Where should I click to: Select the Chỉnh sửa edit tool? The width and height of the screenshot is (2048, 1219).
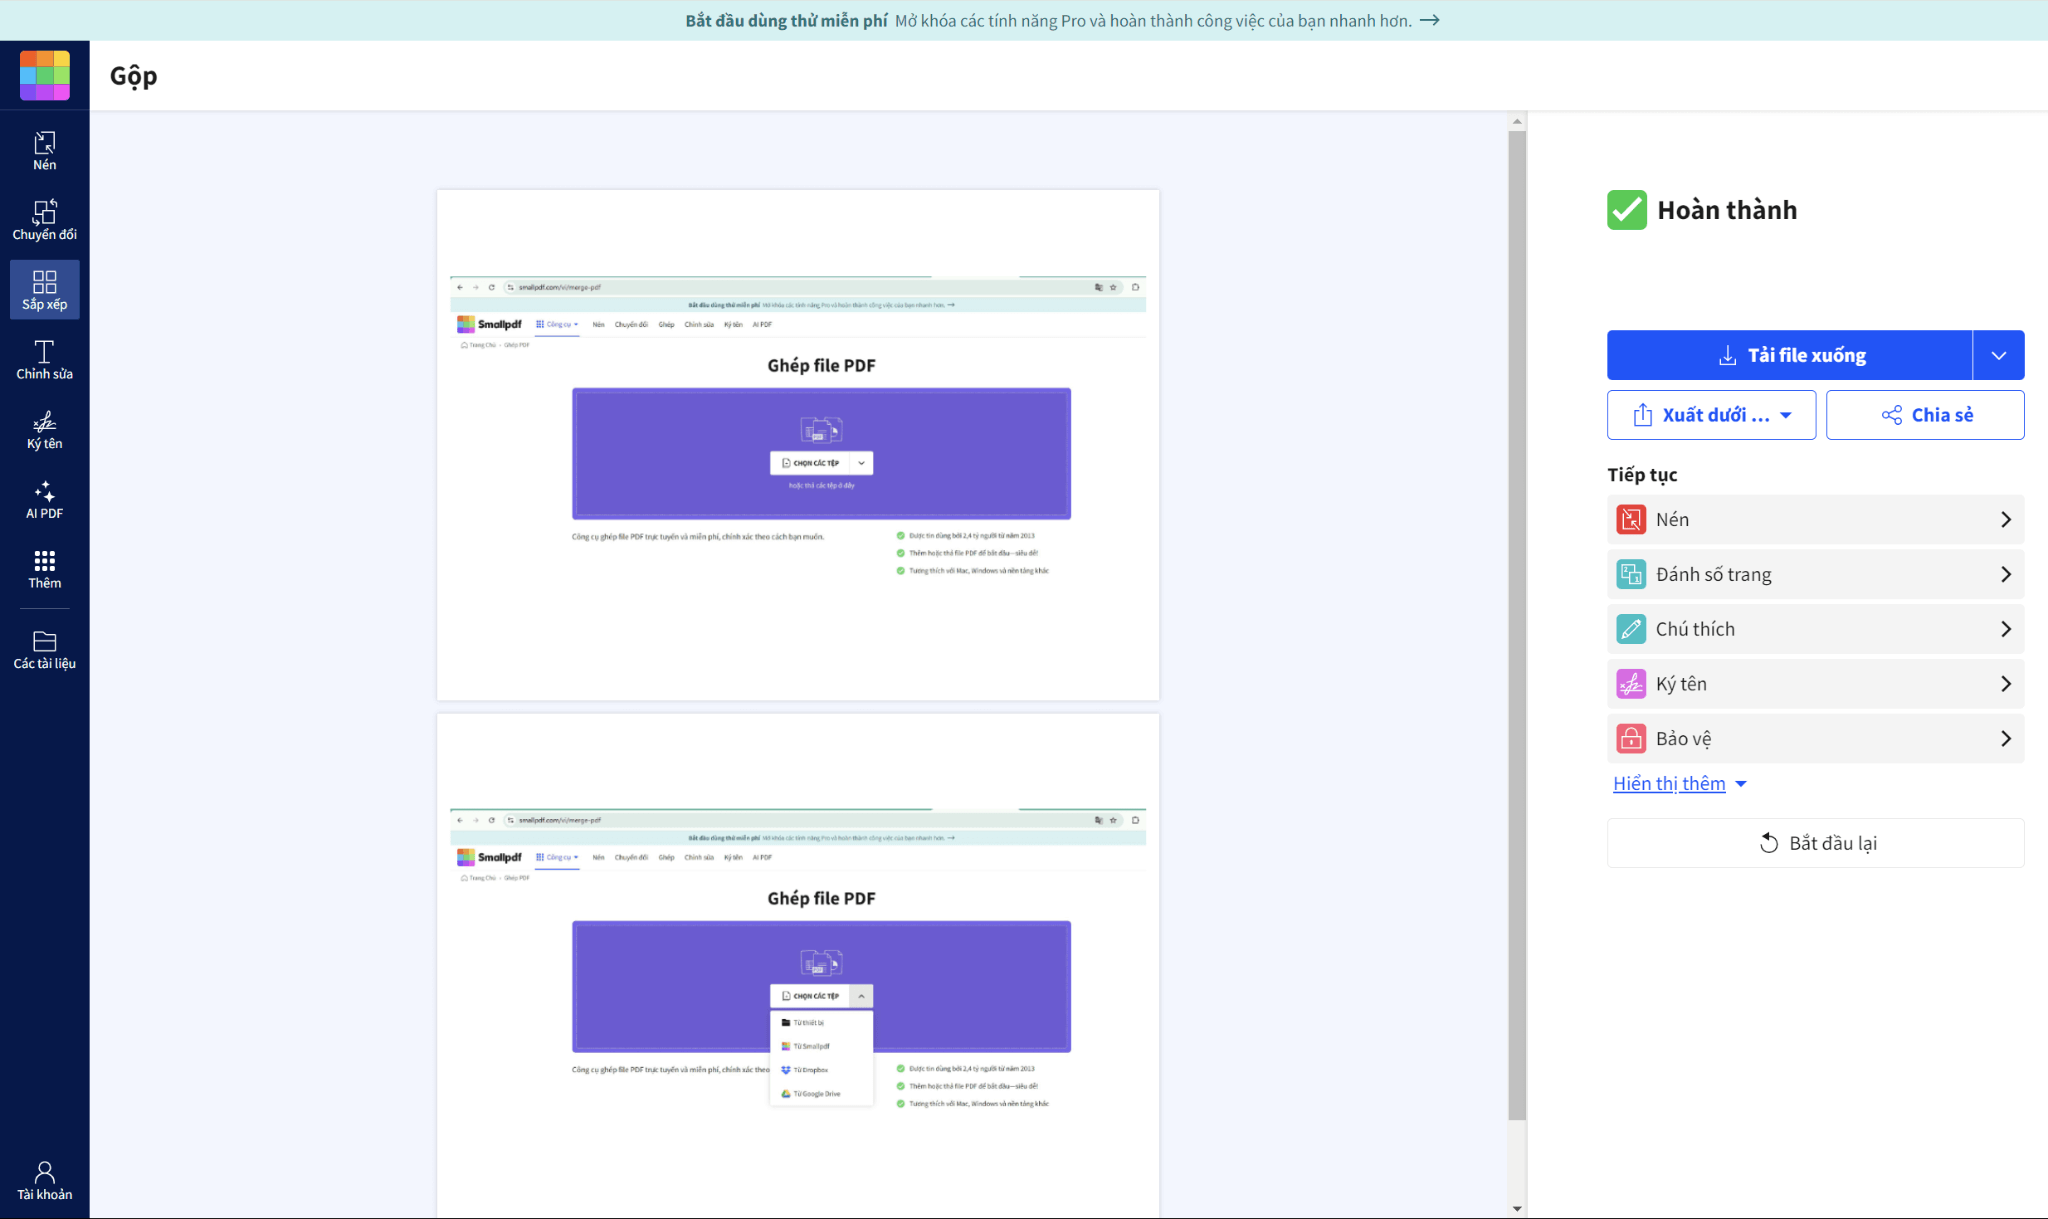coord(44,360)
